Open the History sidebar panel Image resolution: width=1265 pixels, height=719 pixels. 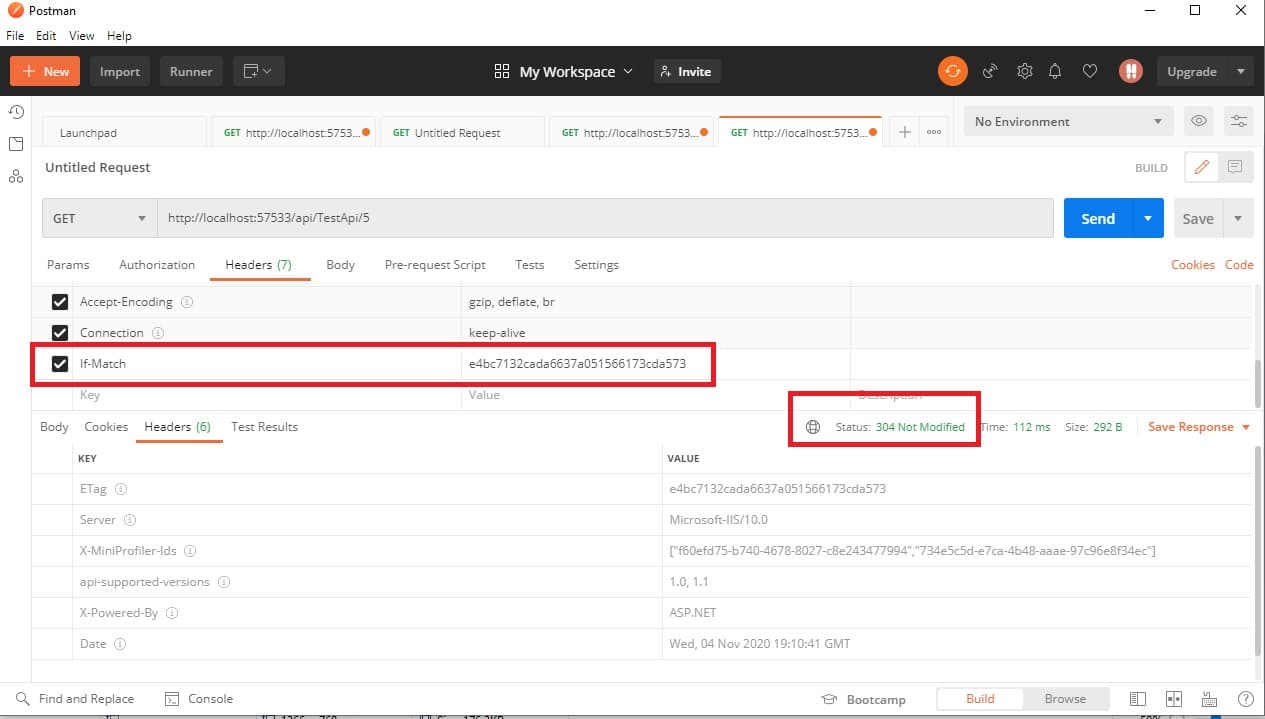coord(16,113)
